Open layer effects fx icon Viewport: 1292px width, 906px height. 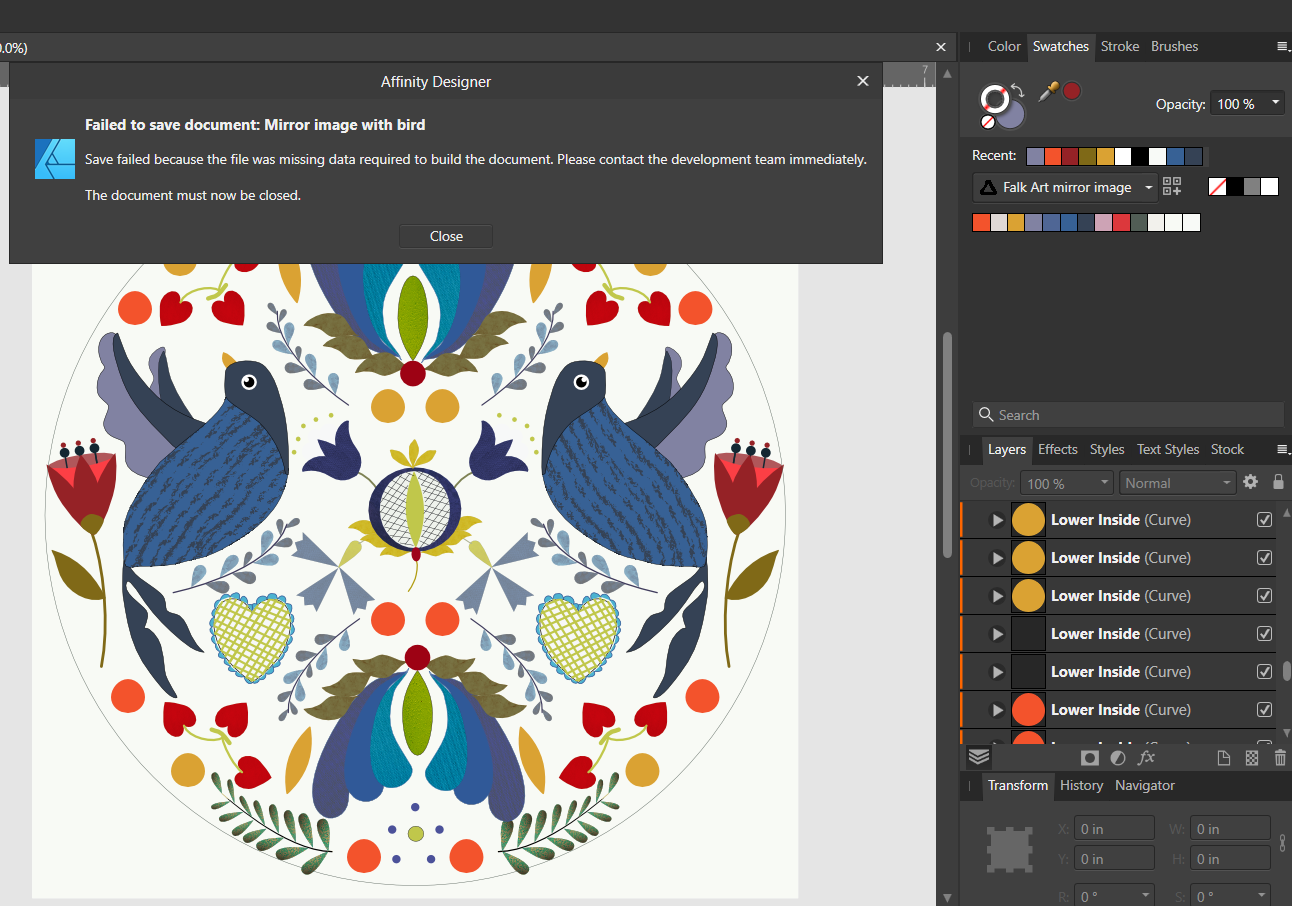pos(1146,758)
